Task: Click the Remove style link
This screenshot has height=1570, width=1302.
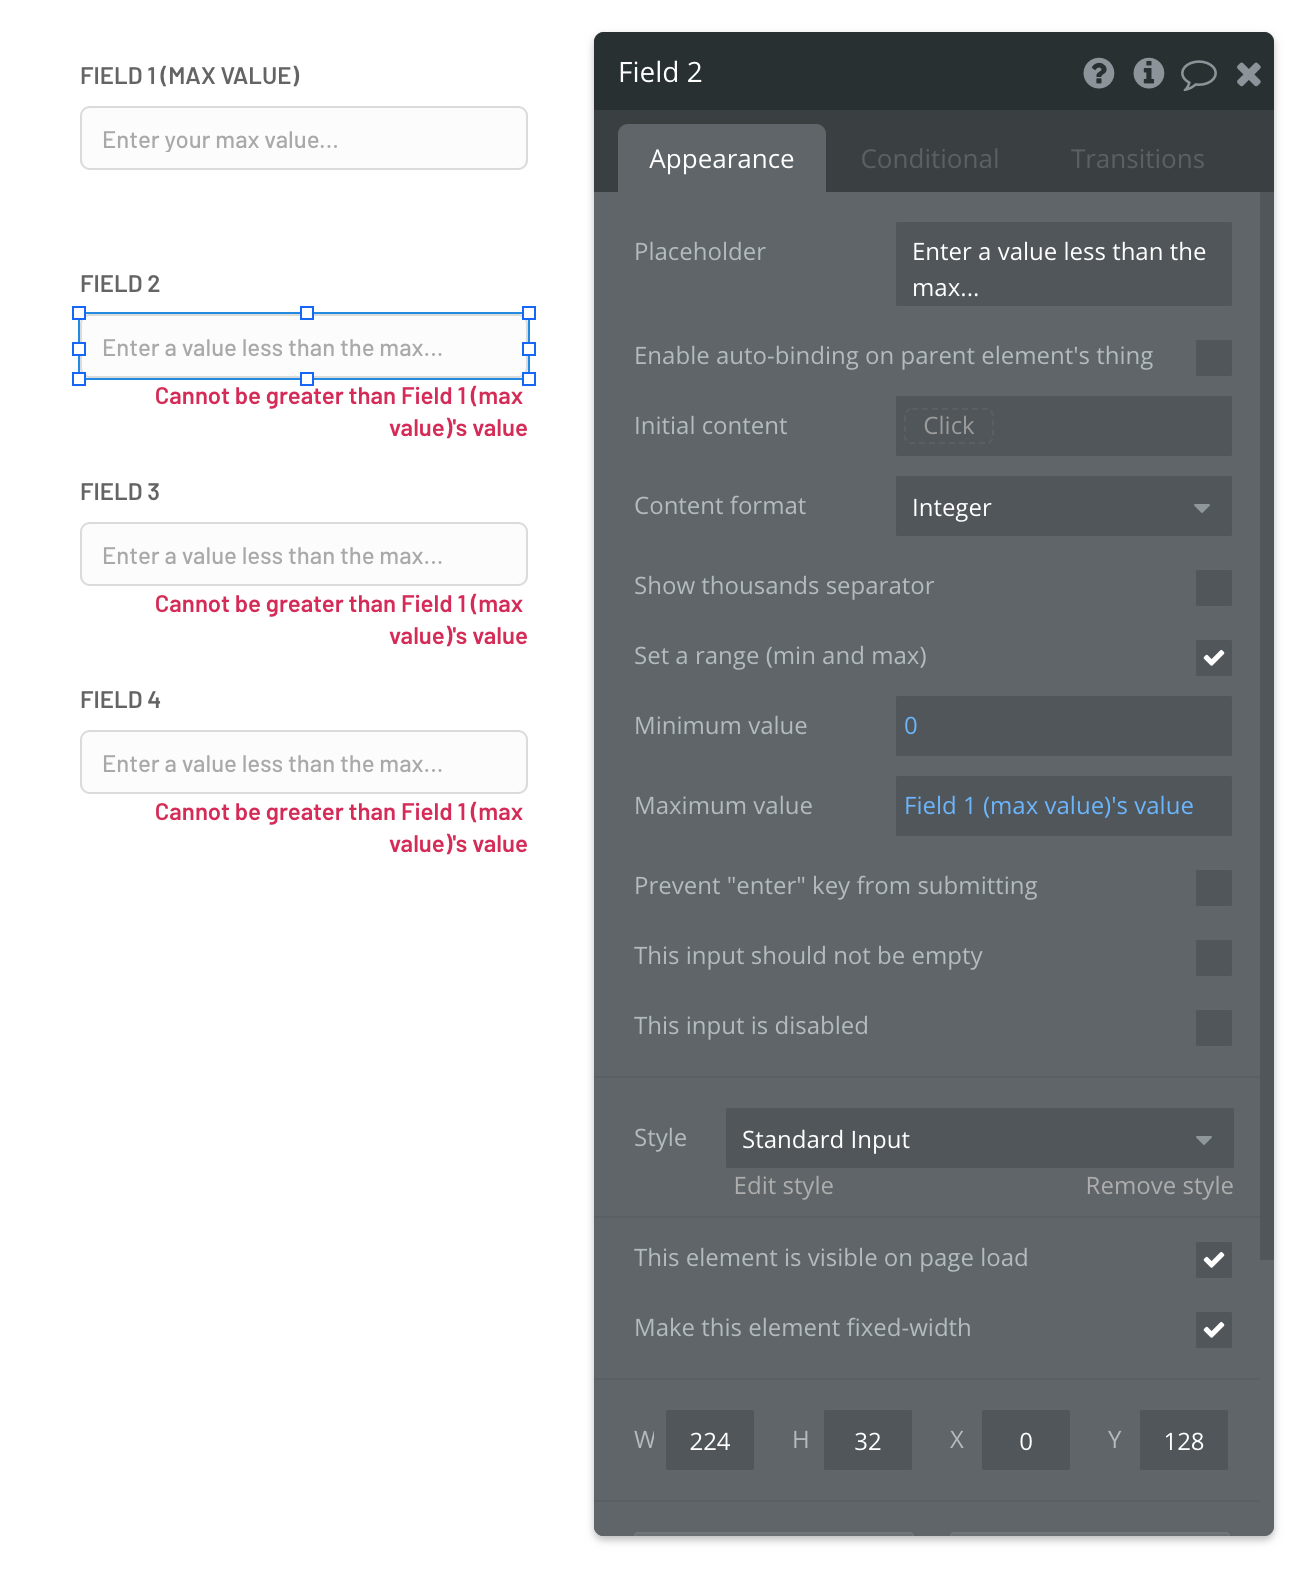Action: click(x=1159, y=1186)
